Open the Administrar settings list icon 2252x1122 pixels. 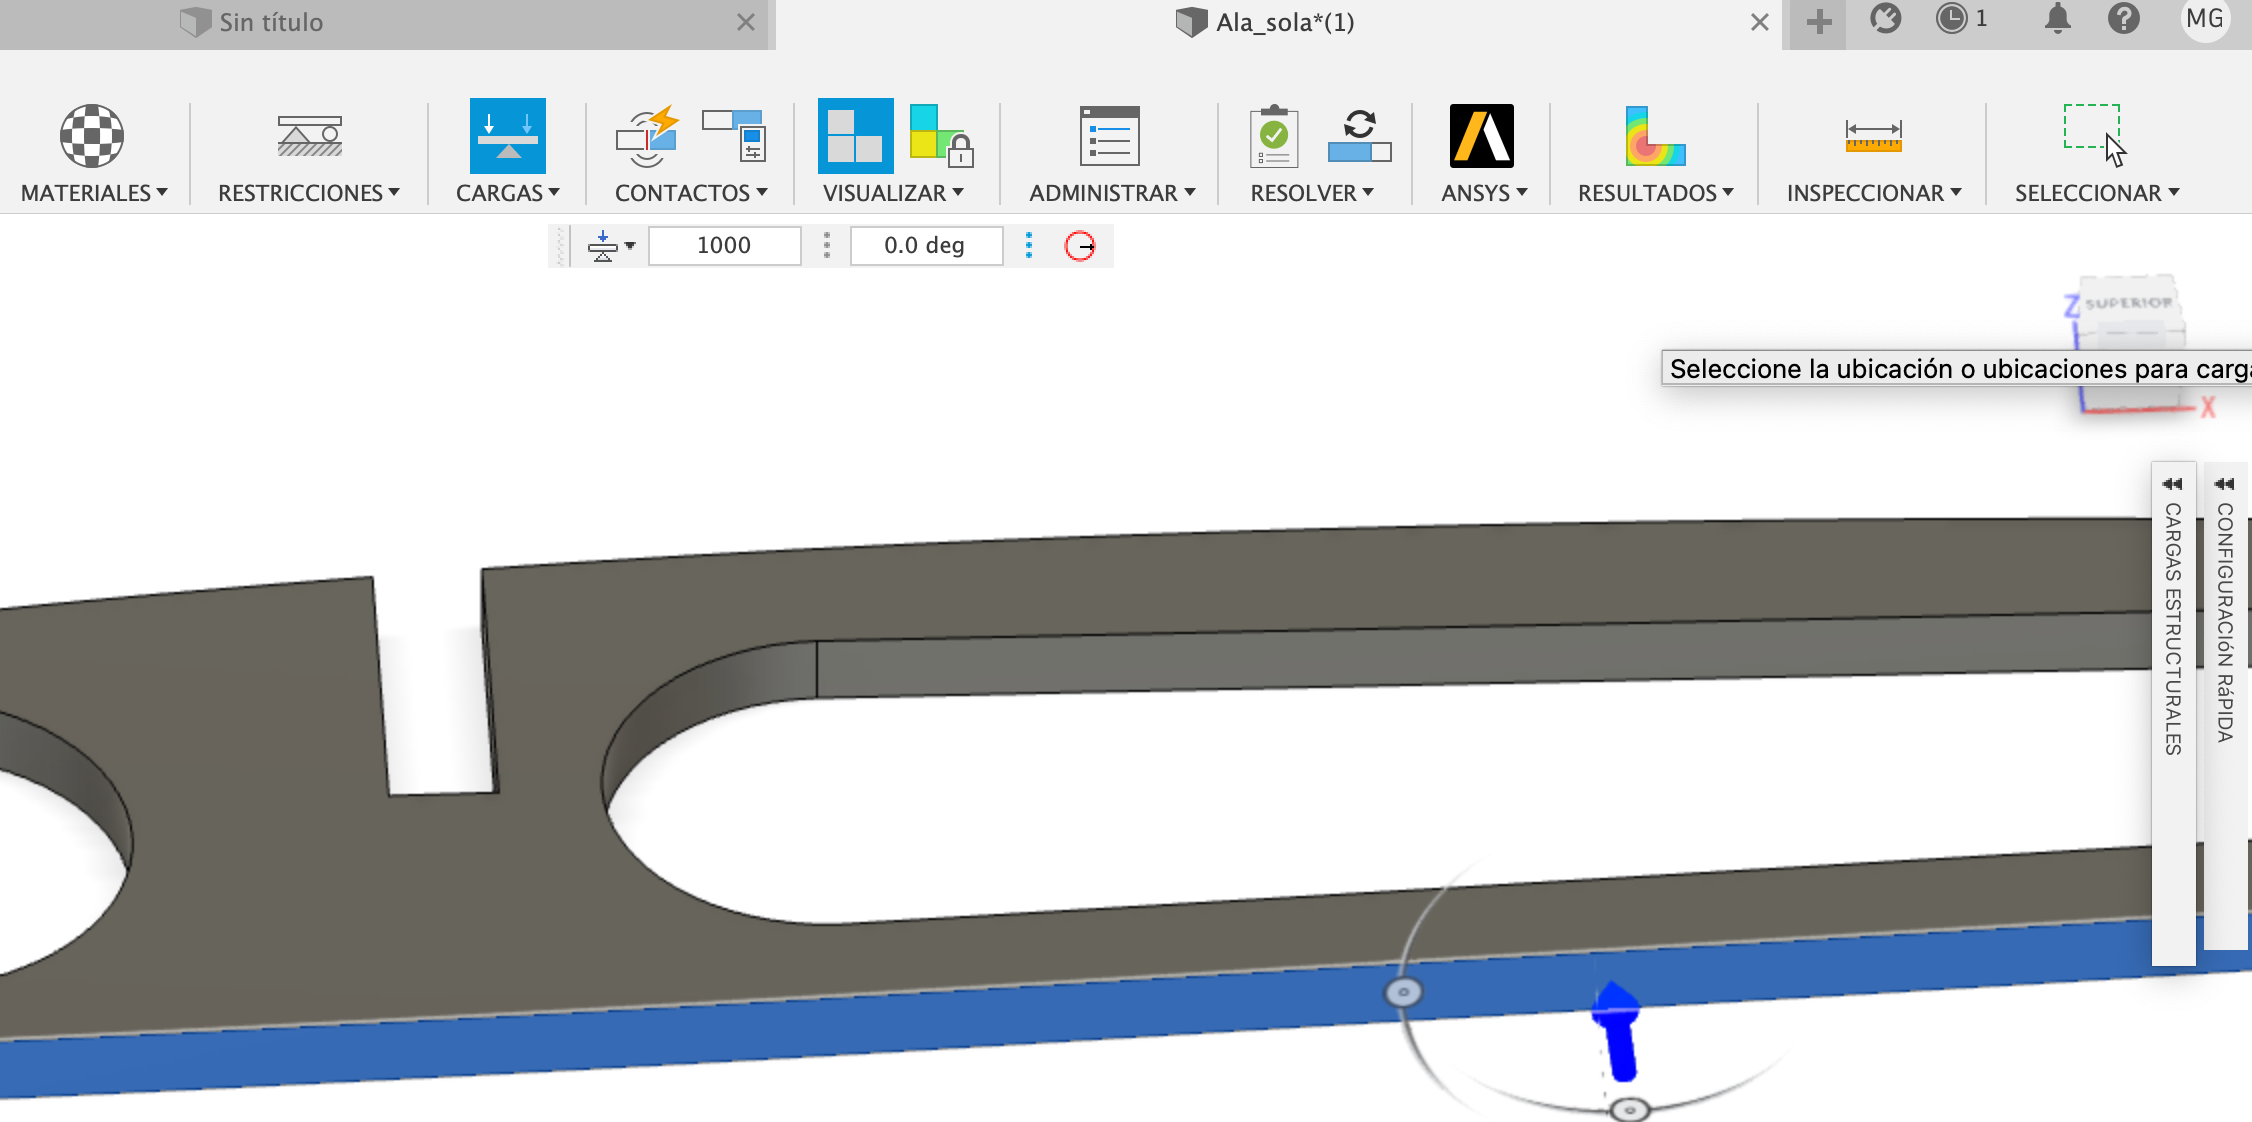point(1110,136)
